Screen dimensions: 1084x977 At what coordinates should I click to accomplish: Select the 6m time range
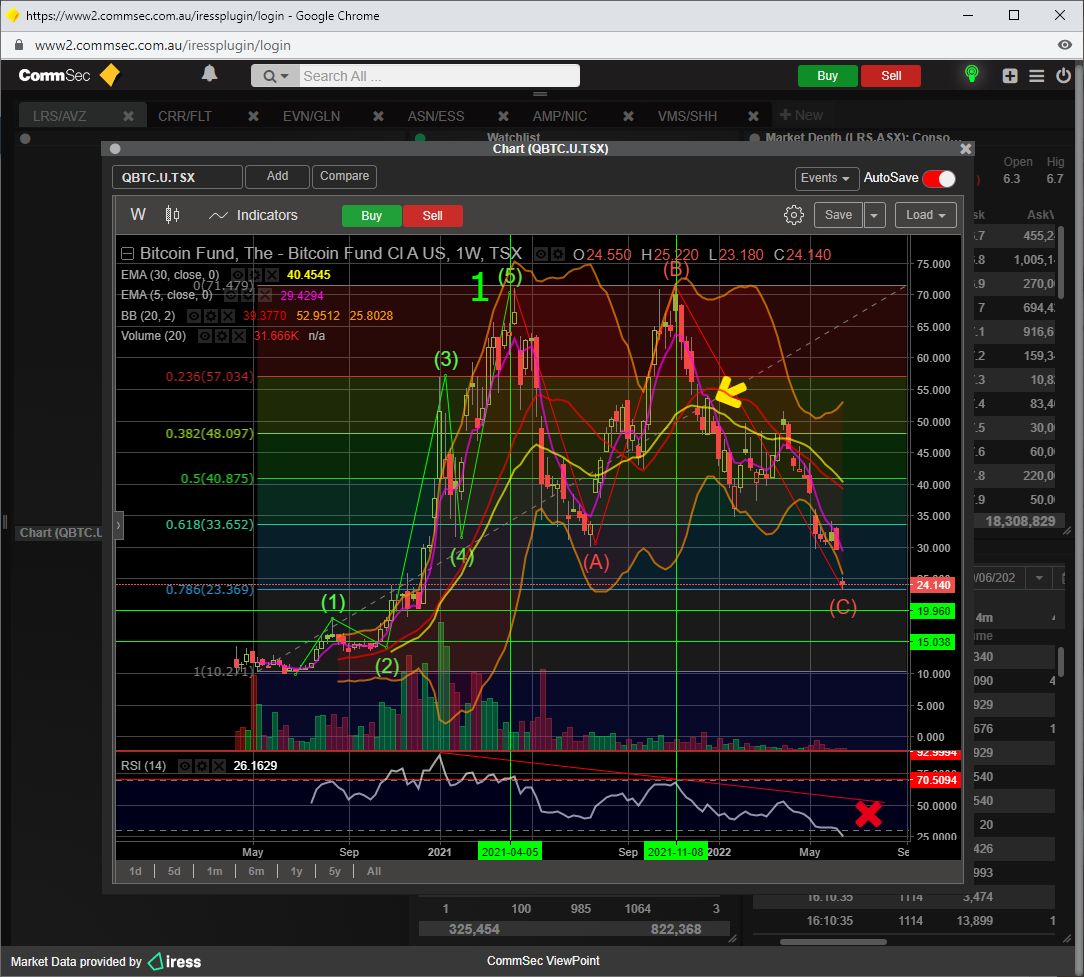[256, 871]
